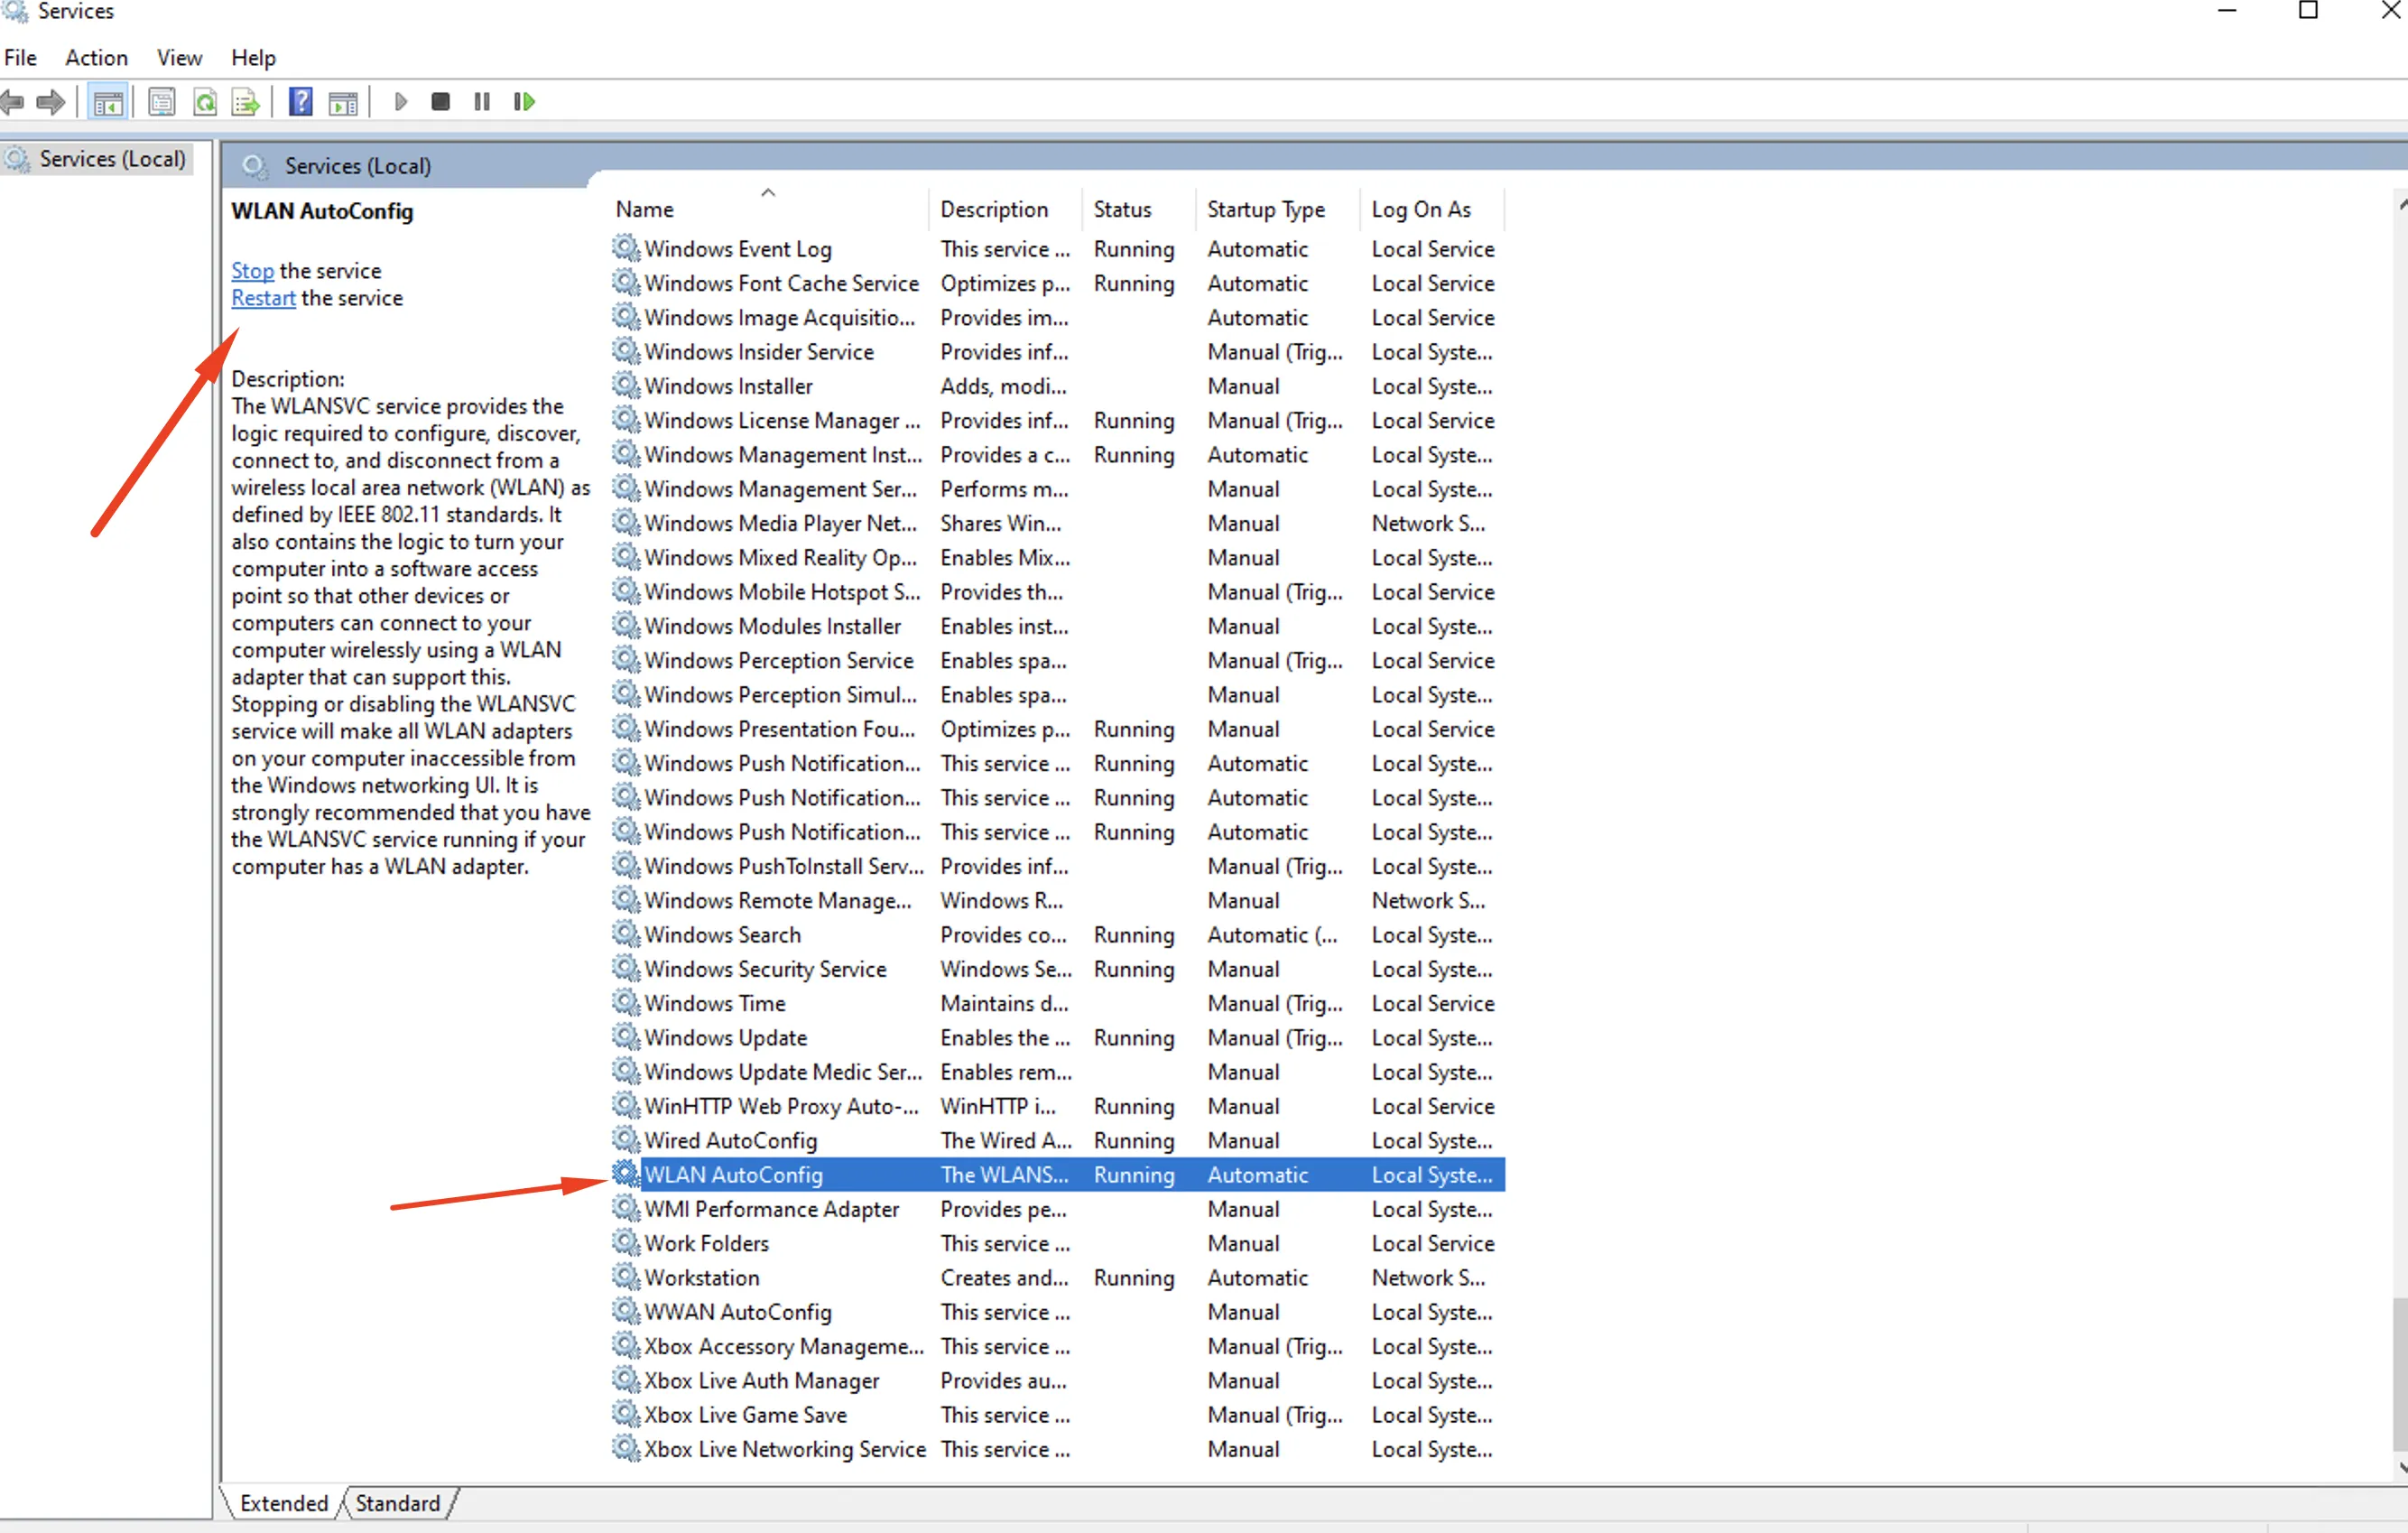Click the gear icon beside Windows Search
Image resolution: width=2408 pixels, height=1533 pixels.
point(626,934)
